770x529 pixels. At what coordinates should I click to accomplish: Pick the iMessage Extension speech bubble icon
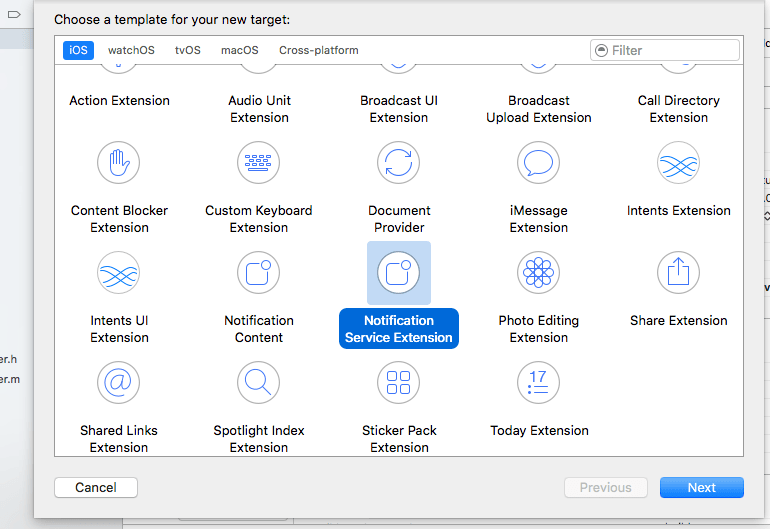pyautogui.click(x=539, y=162)
